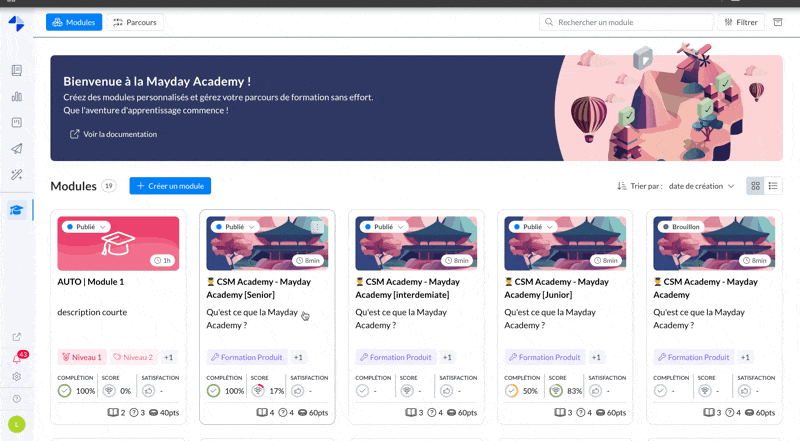
Task: Open the Voir la documentation link
Action: (113, 134)
